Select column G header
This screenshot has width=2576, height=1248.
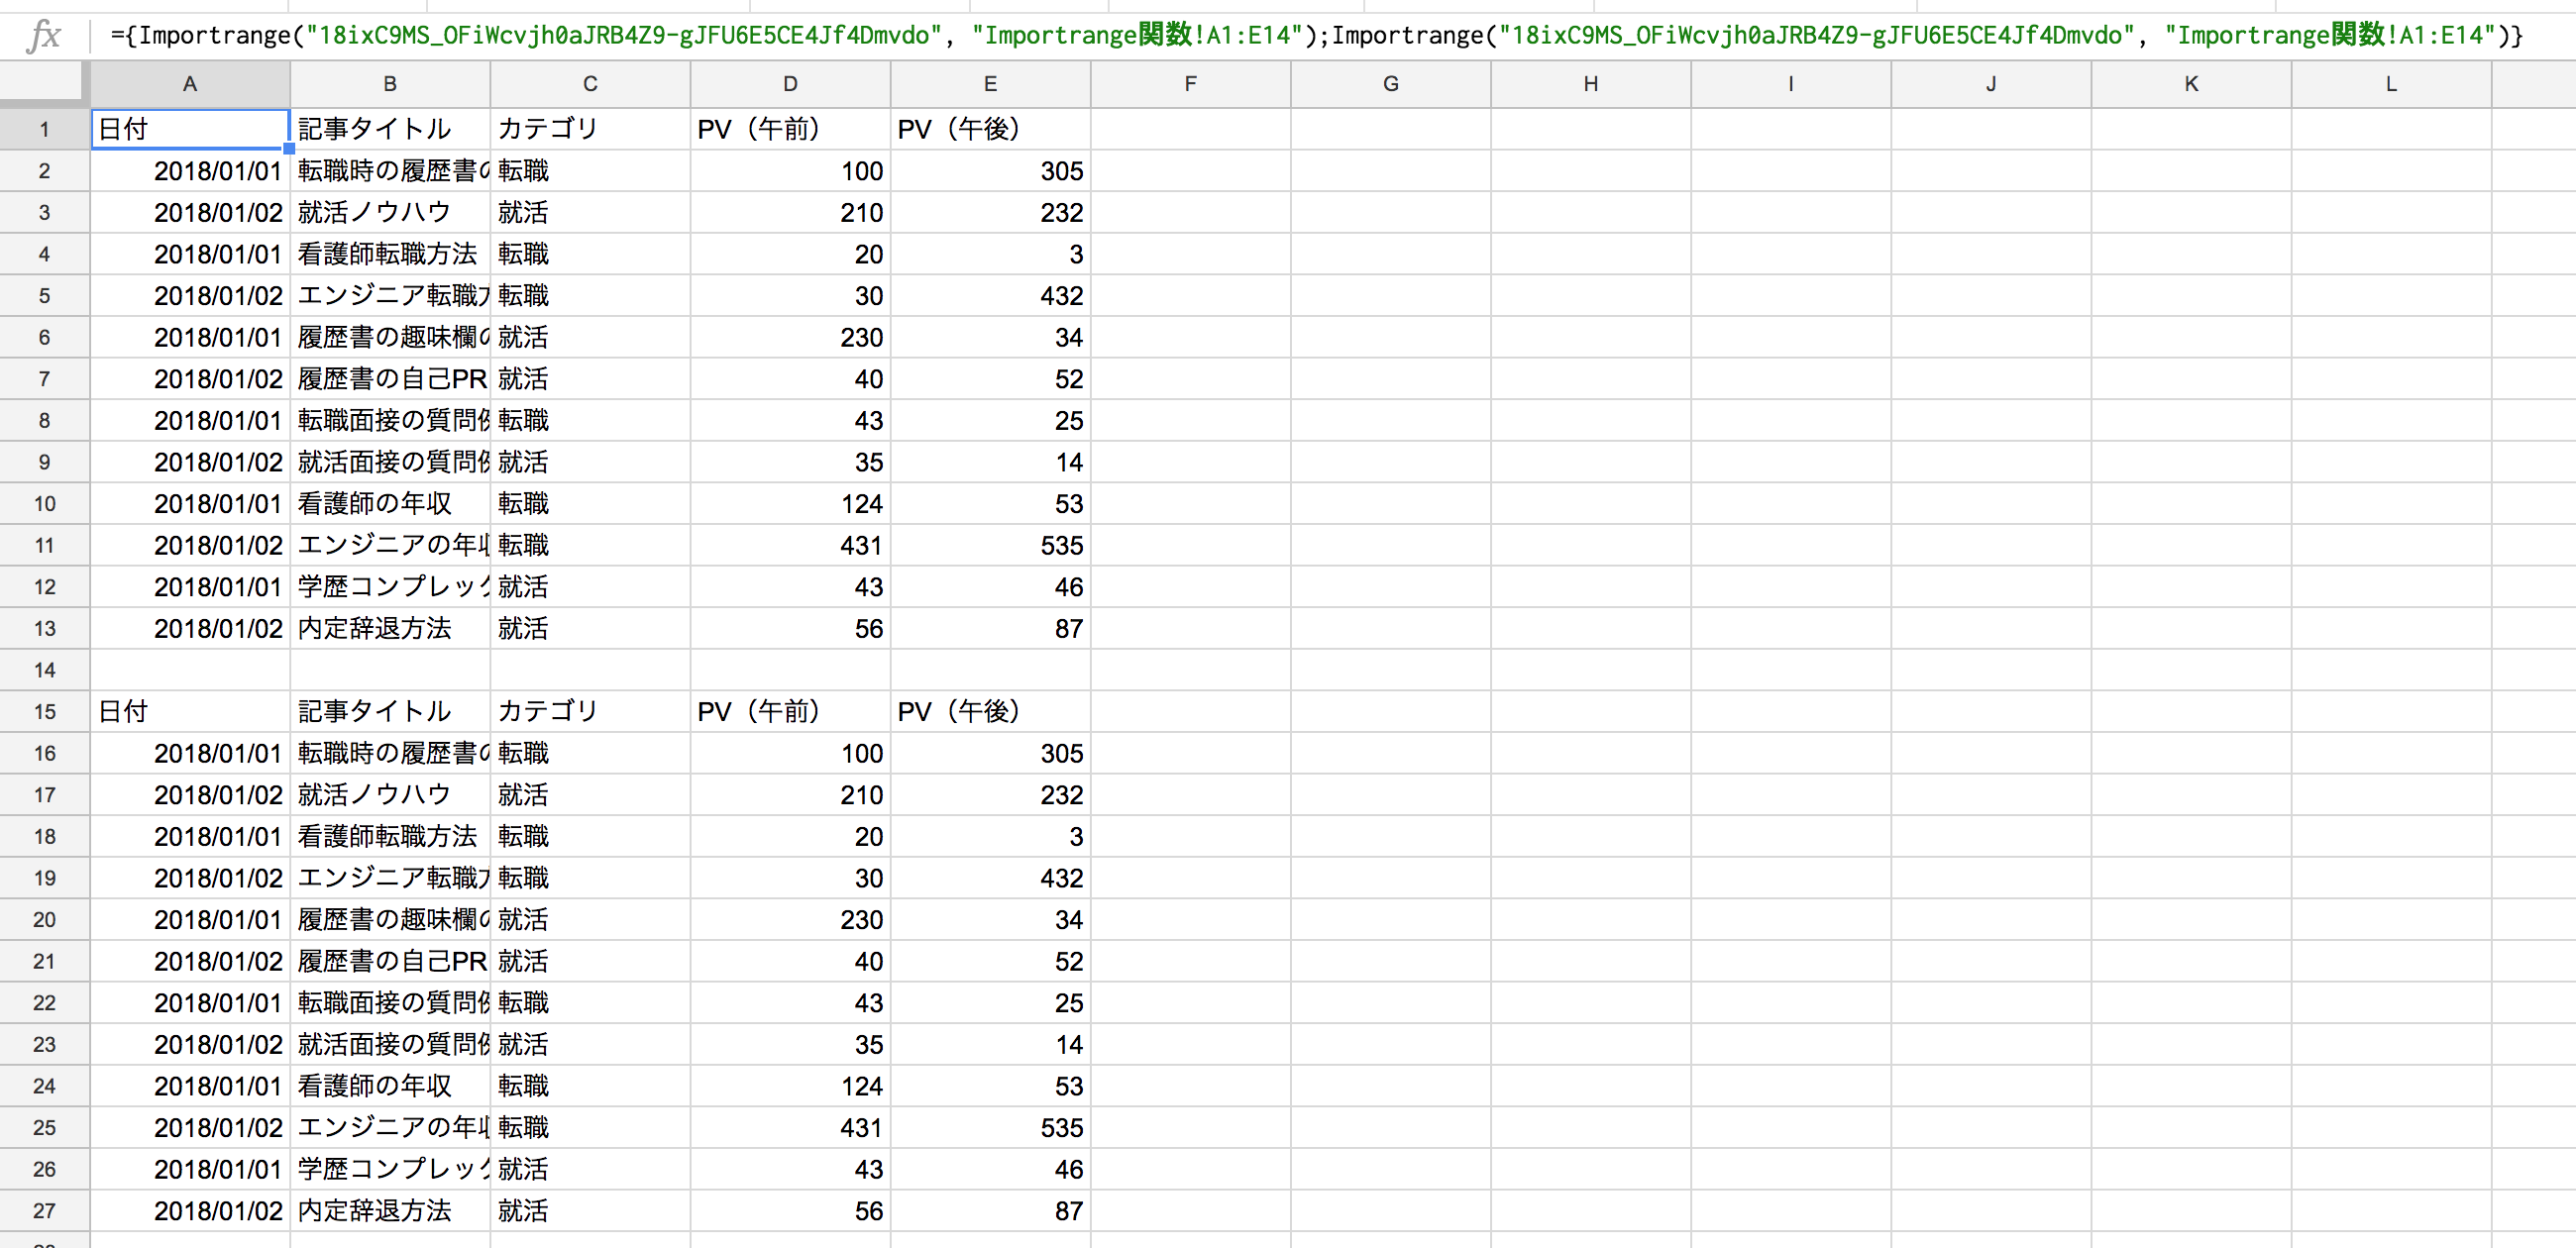tap(1390, 84)
